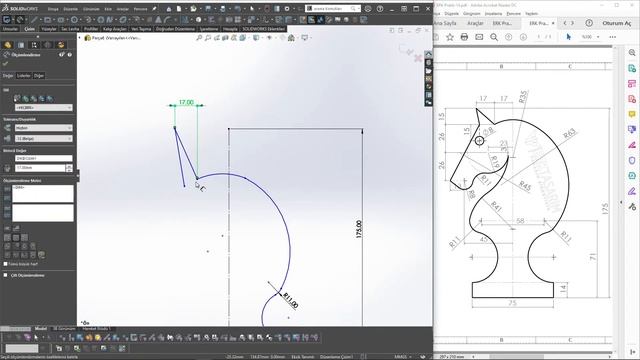Open the DisplayManager appearance tab icon

tap(61, 45)
